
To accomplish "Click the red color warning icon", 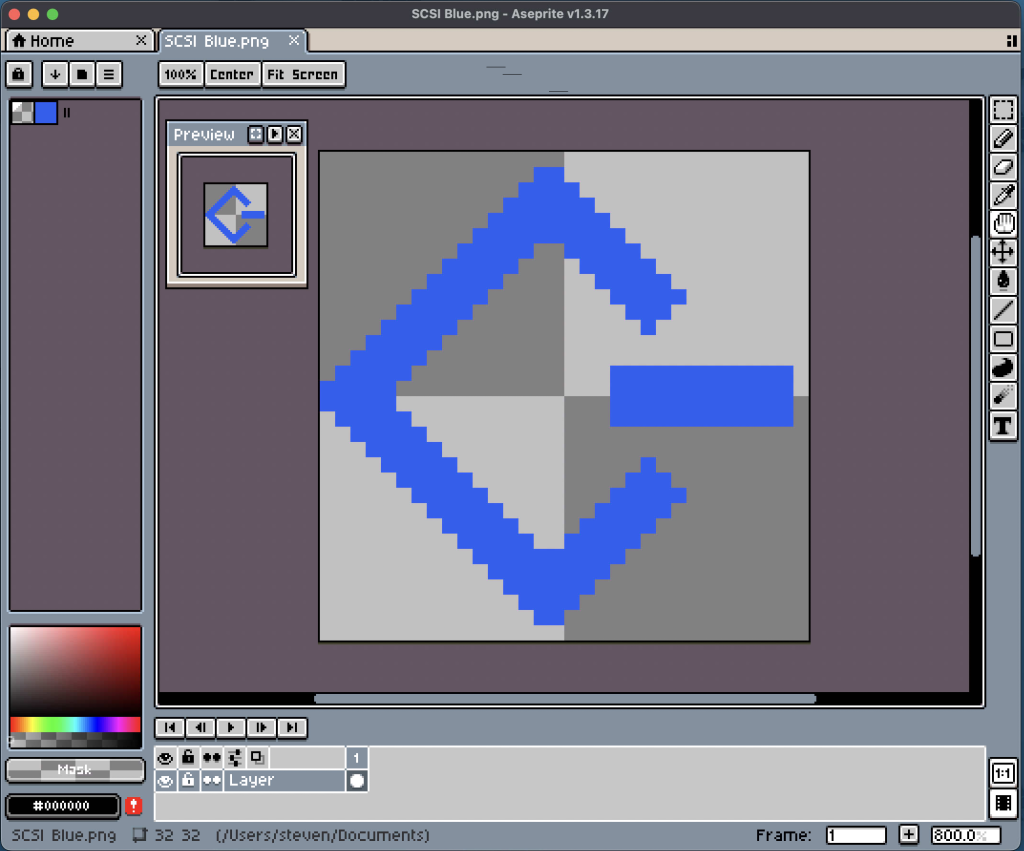I will [x=134, y=806].
